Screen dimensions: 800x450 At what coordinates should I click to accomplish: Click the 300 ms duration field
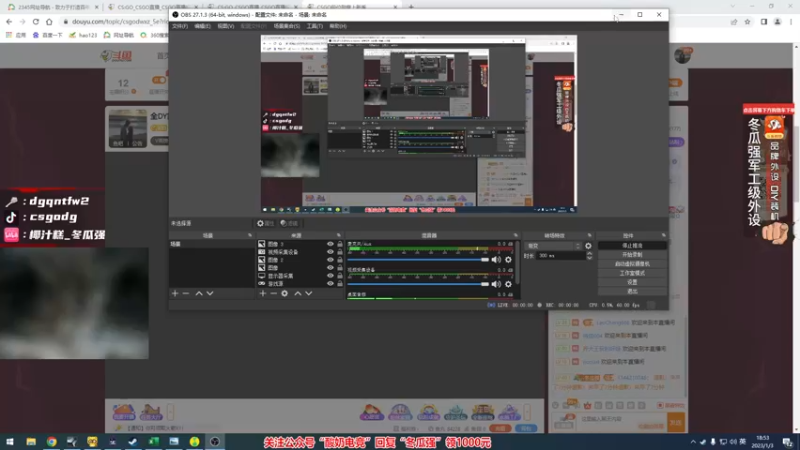click(x=560, y=256)
